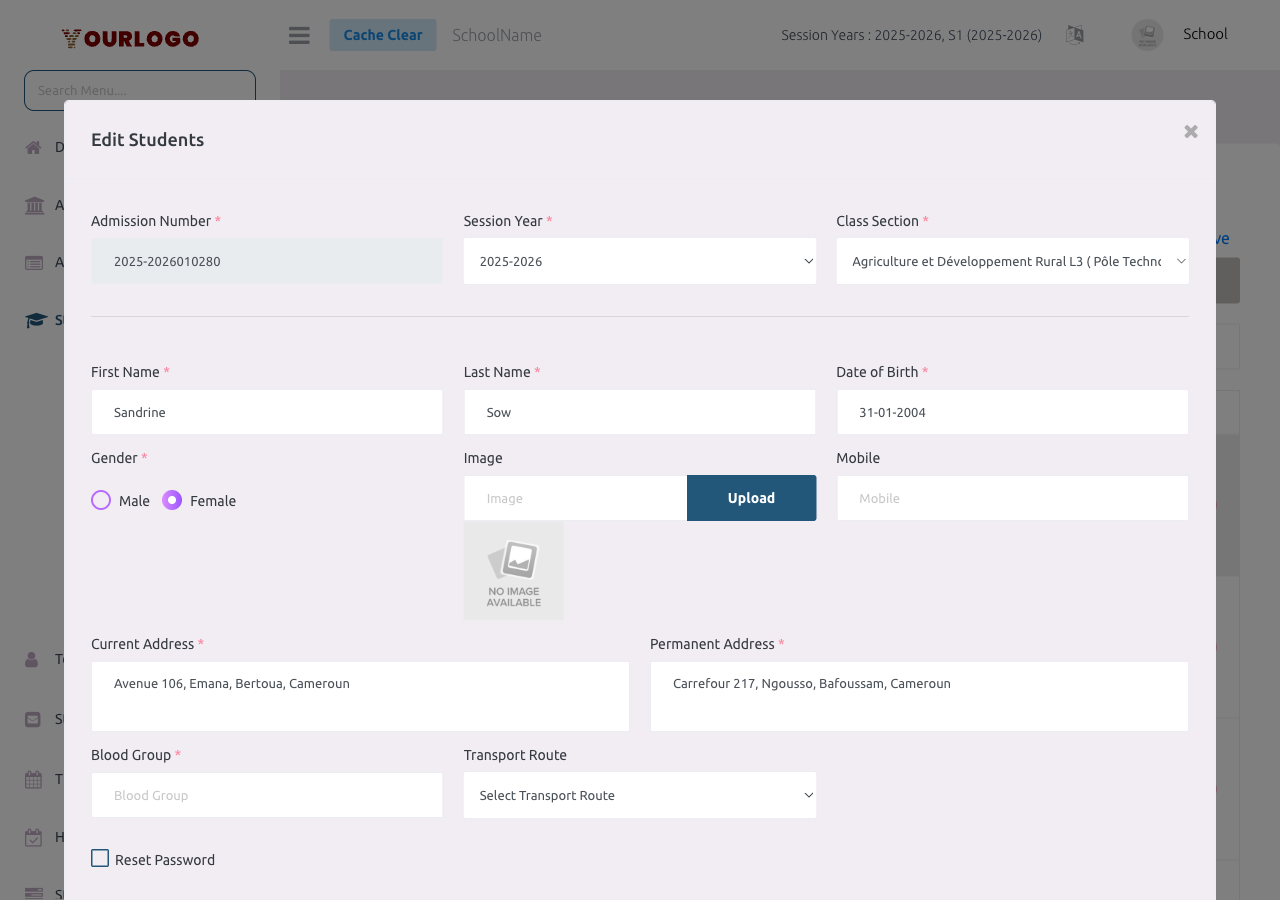Viewport: 1280px width, 900px height.
Task: Open the Dashboard home icon
Action: 33,146
